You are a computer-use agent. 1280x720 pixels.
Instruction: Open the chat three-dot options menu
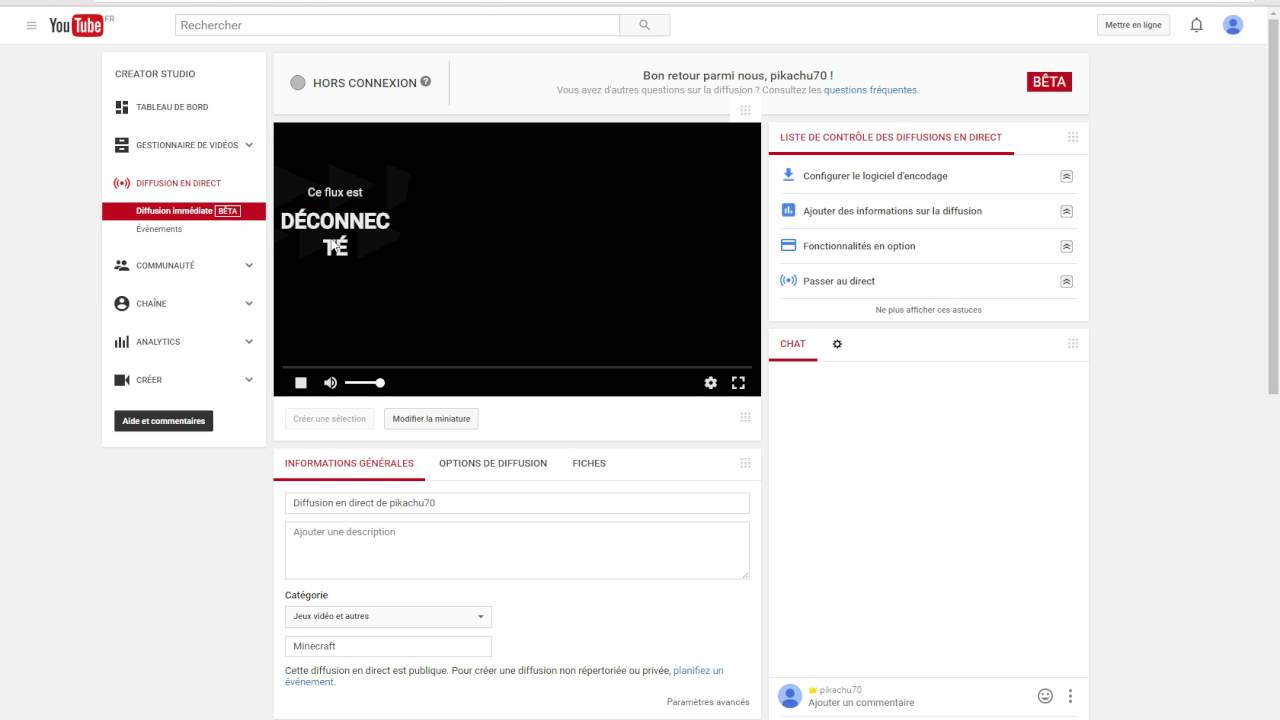point(1070,696)
